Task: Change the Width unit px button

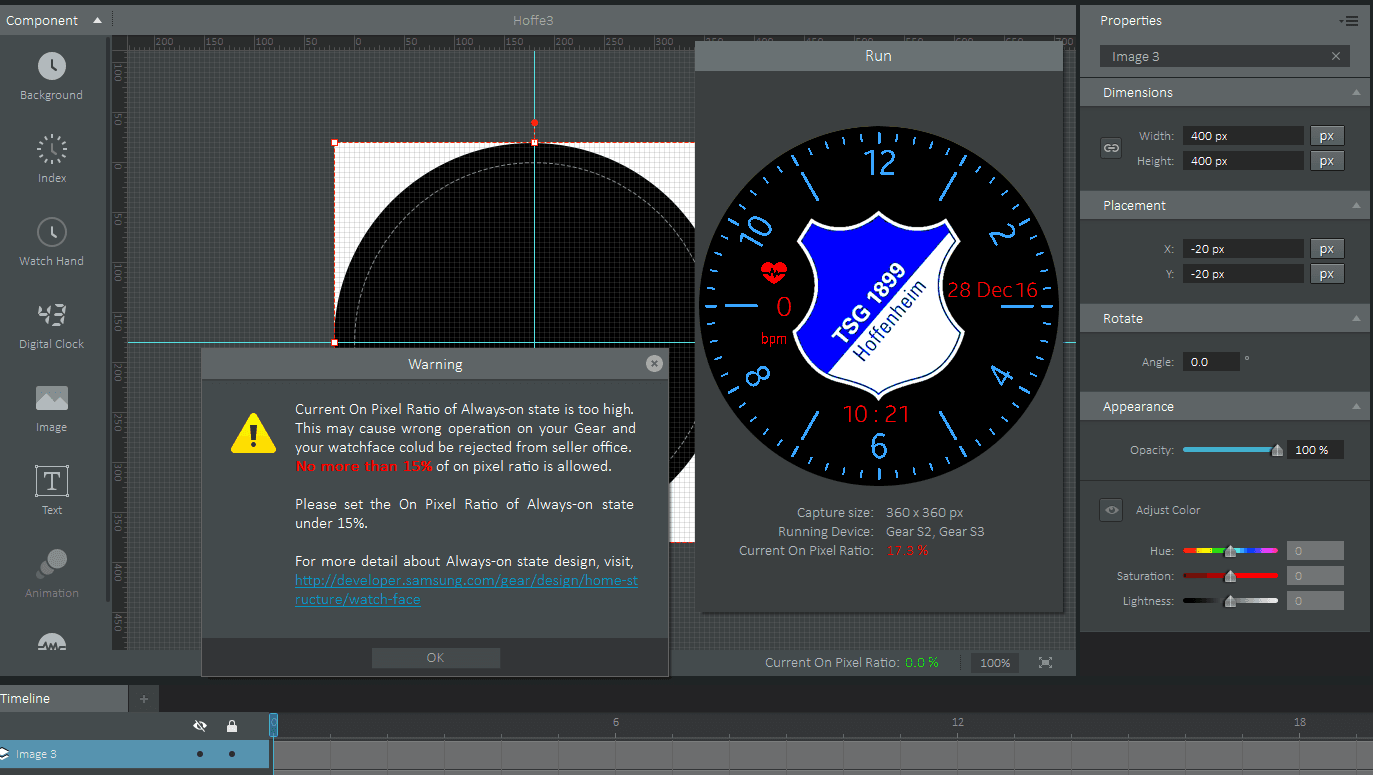Action: click(1327, 136)
